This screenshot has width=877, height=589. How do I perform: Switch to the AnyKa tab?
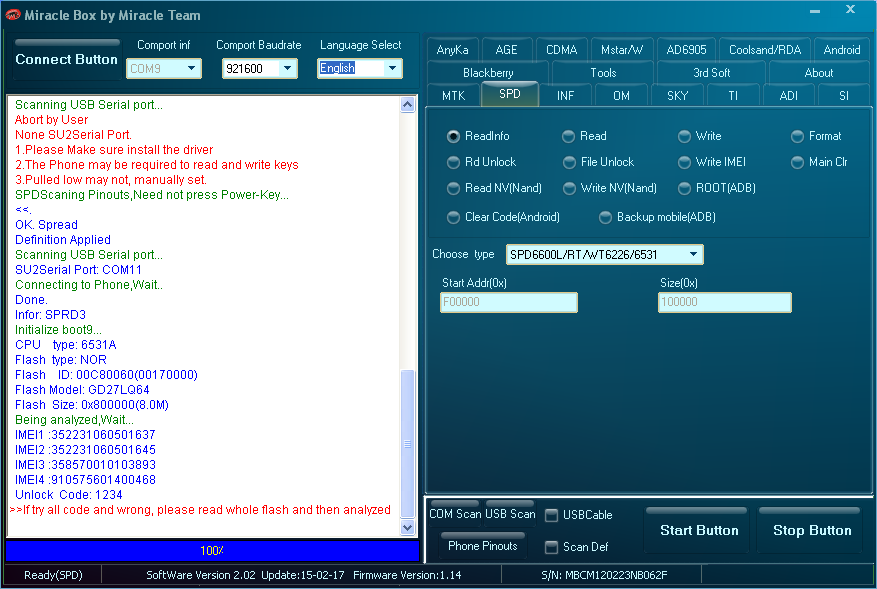(x=452, y=50)
